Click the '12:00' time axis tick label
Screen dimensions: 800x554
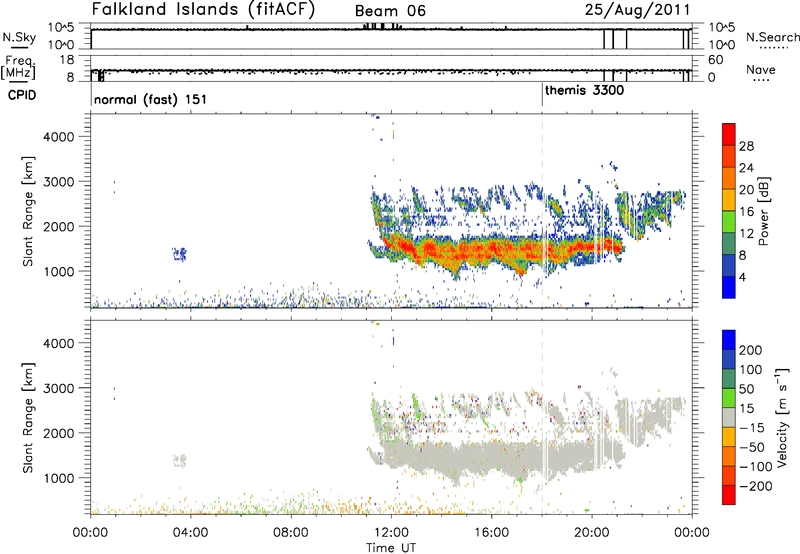click(x=391, y=533)
